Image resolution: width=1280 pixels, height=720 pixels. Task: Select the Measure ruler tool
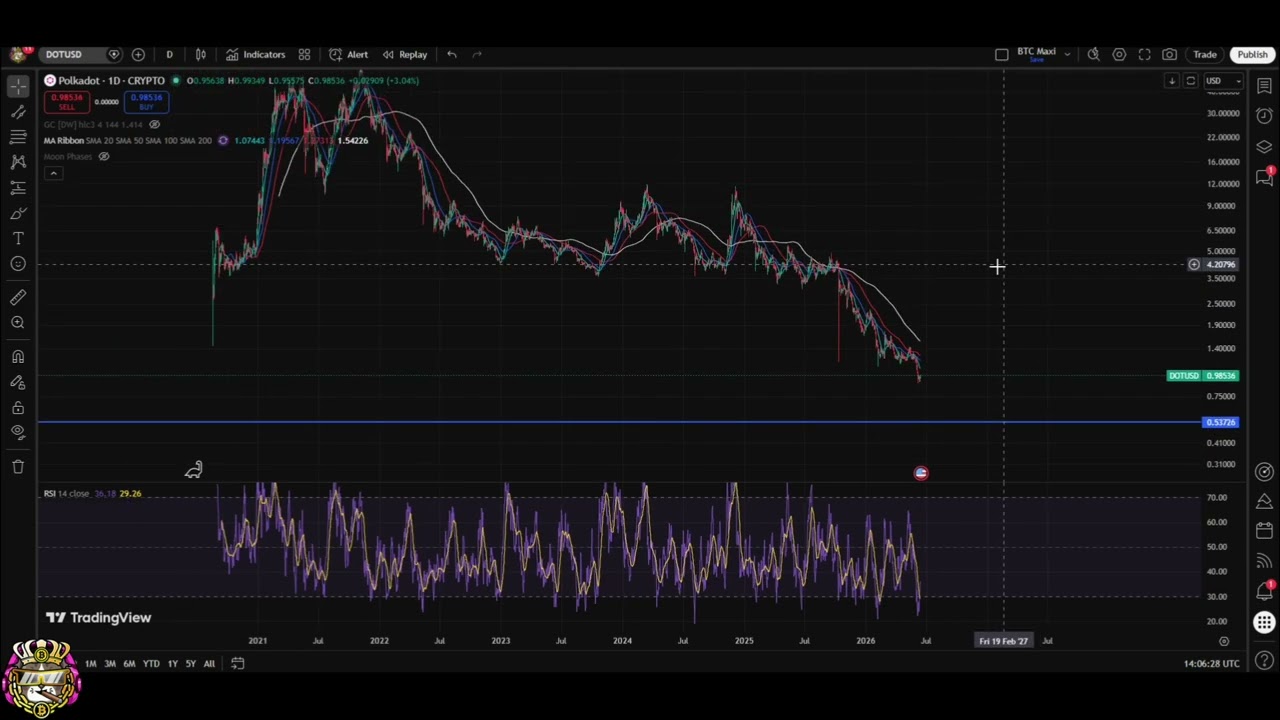(18, 297)
